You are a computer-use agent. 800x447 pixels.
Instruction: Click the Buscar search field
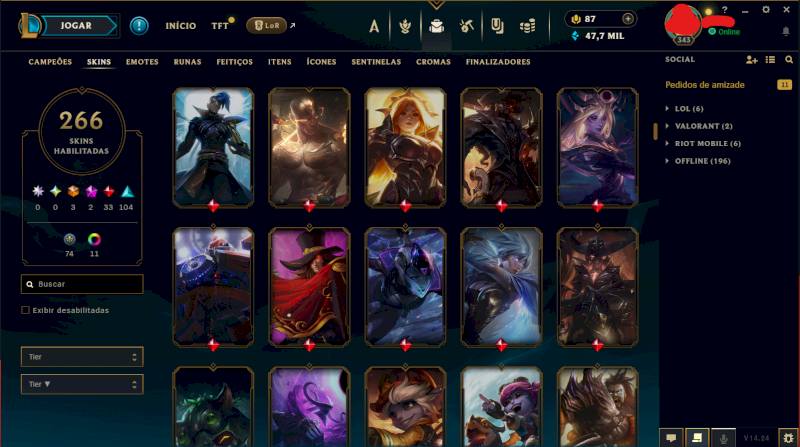click(82, 284)
